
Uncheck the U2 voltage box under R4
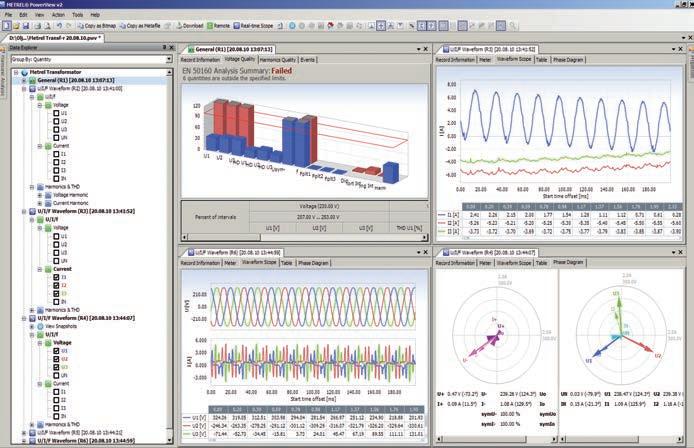(x=56, y=359)
